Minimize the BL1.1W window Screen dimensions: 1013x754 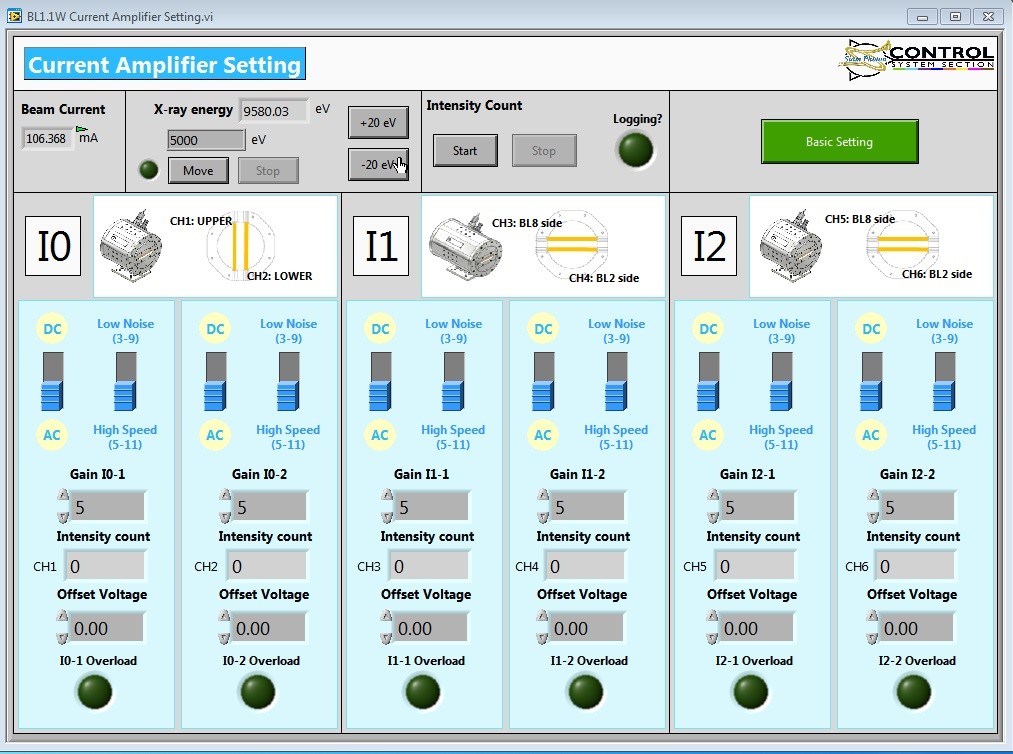923,17
